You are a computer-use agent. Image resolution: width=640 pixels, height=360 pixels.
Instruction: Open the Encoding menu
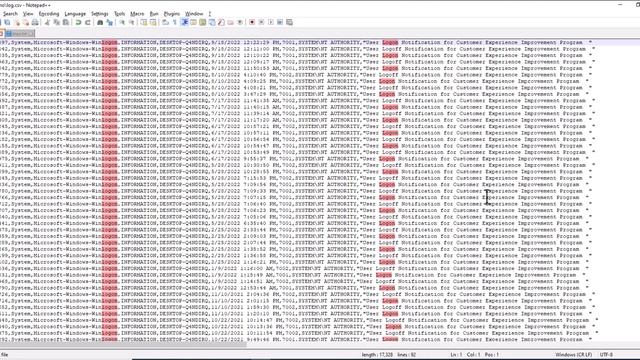coord(49,14)
